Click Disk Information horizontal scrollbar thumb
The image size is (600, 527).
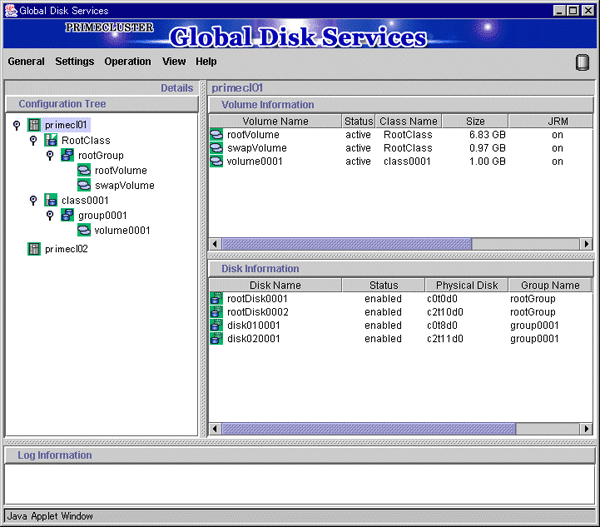point(368,429)
